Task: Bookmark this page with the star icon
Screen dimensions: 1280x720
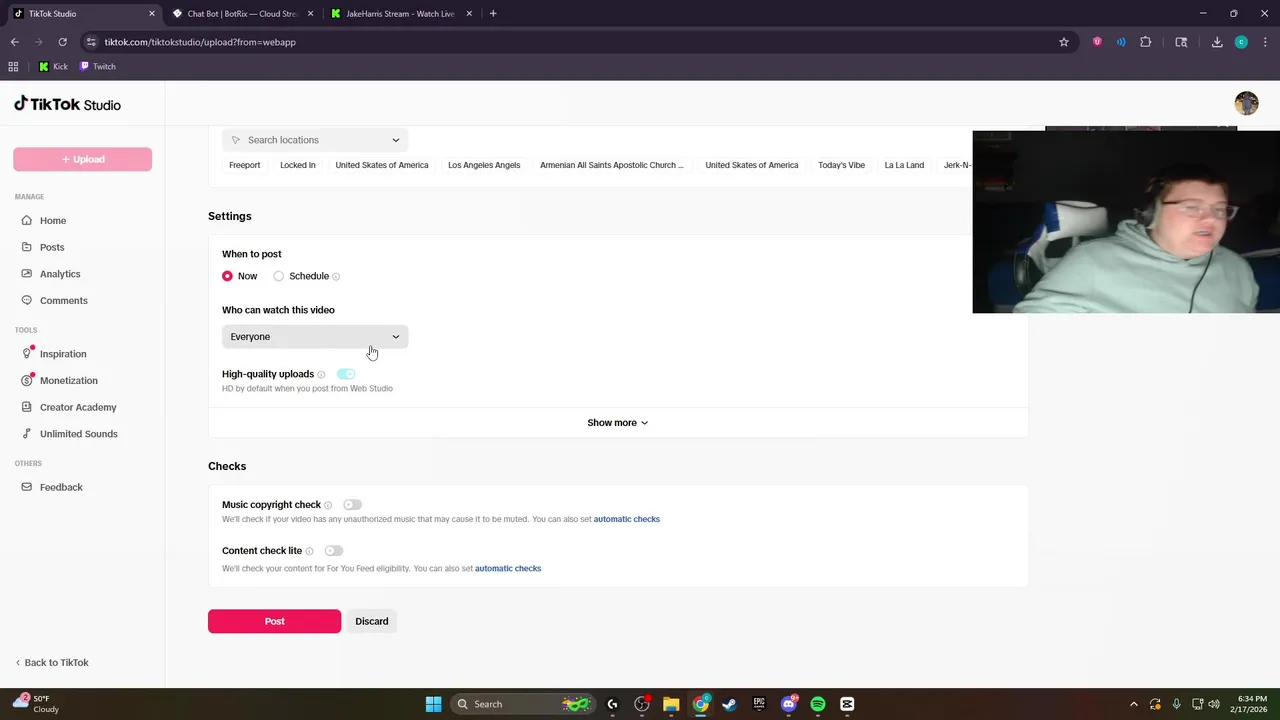Action: point(1064,42)
